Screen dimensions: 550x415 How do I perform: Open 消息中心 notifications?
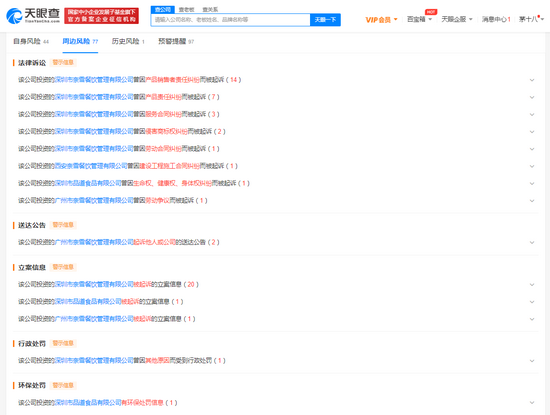click(x=496, y=19)
